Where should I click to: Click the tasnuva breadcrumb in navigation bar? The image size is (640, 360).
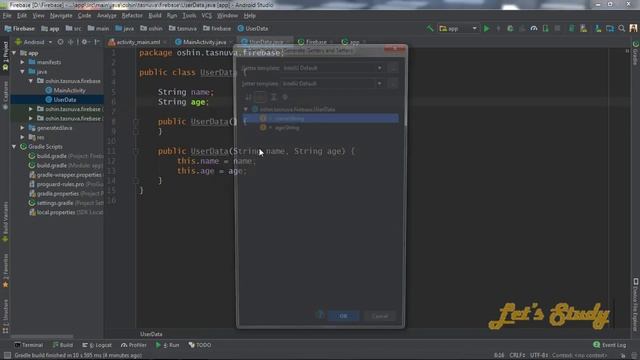coord(183,29)
